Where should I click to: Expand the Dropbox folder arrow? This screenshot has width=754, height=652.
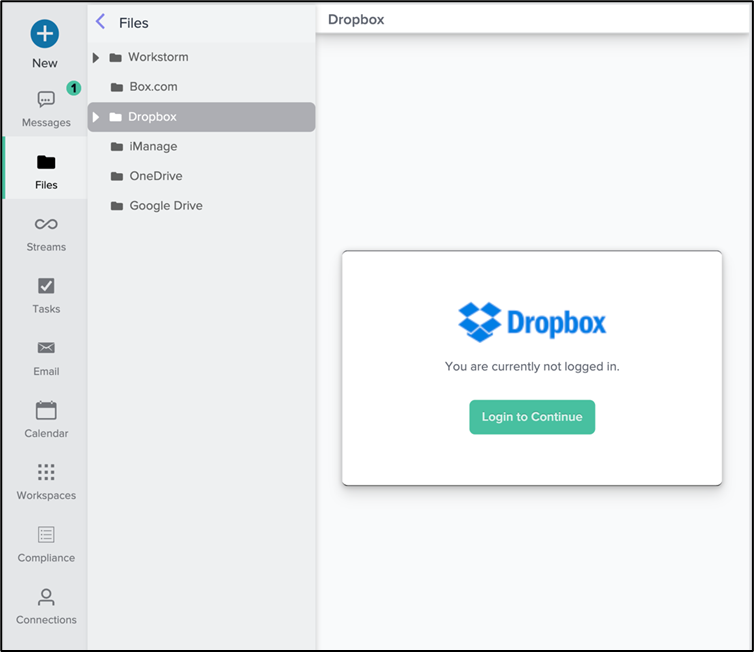pyautogui.click(x=96, y=117)
